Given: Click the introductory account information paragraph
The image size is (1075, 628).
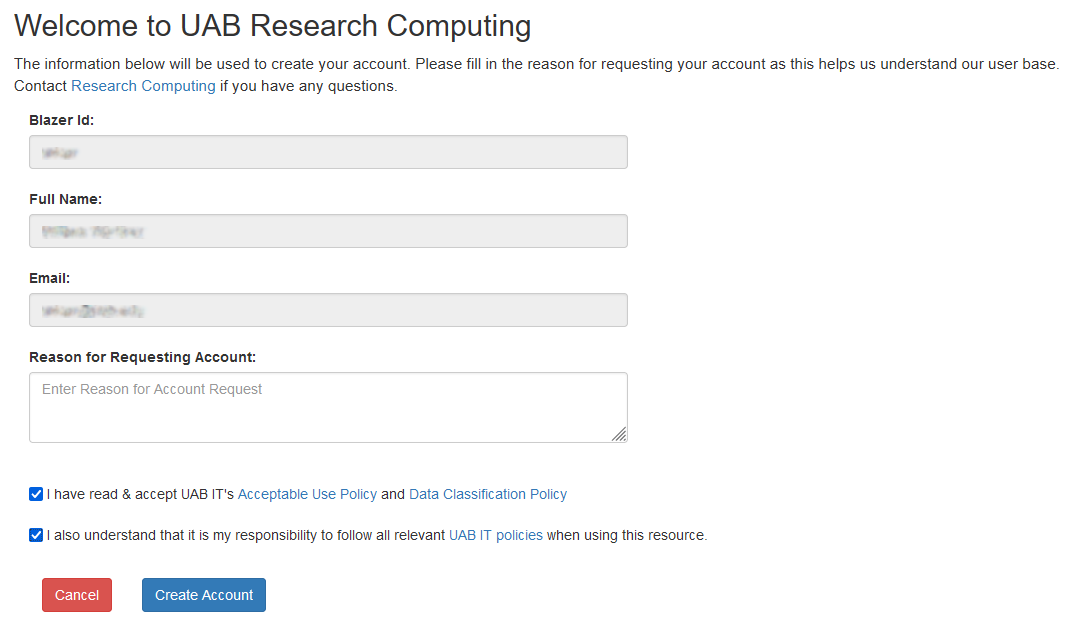Looking at the screenshot, I should pyautogui.click(x=535, y=64).
